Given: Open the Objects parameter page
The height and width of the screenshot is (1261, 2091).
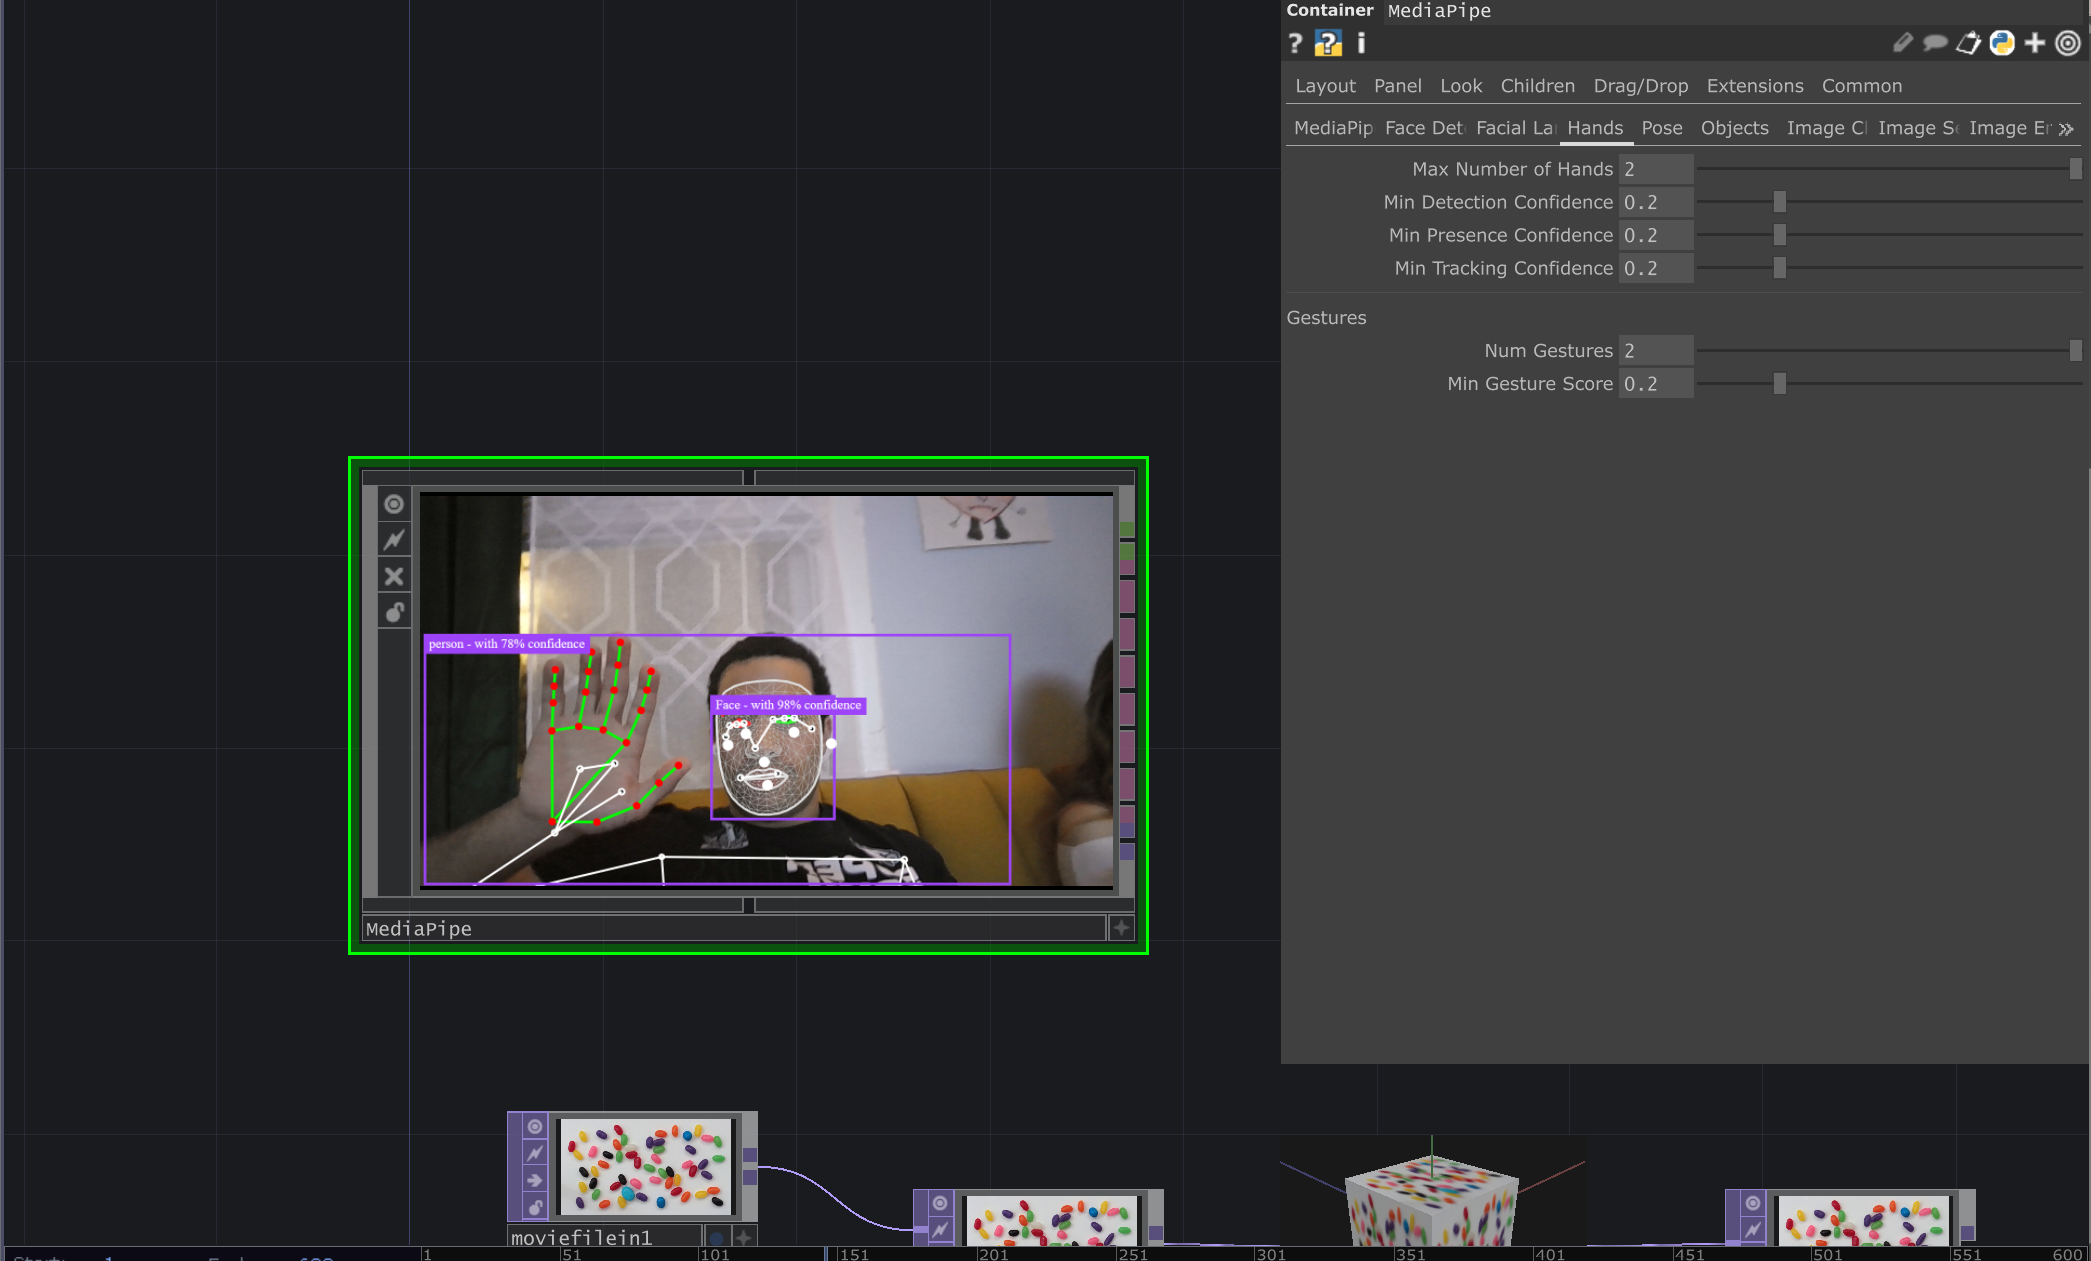Looking at the screenshot, I should point(1734,128).
